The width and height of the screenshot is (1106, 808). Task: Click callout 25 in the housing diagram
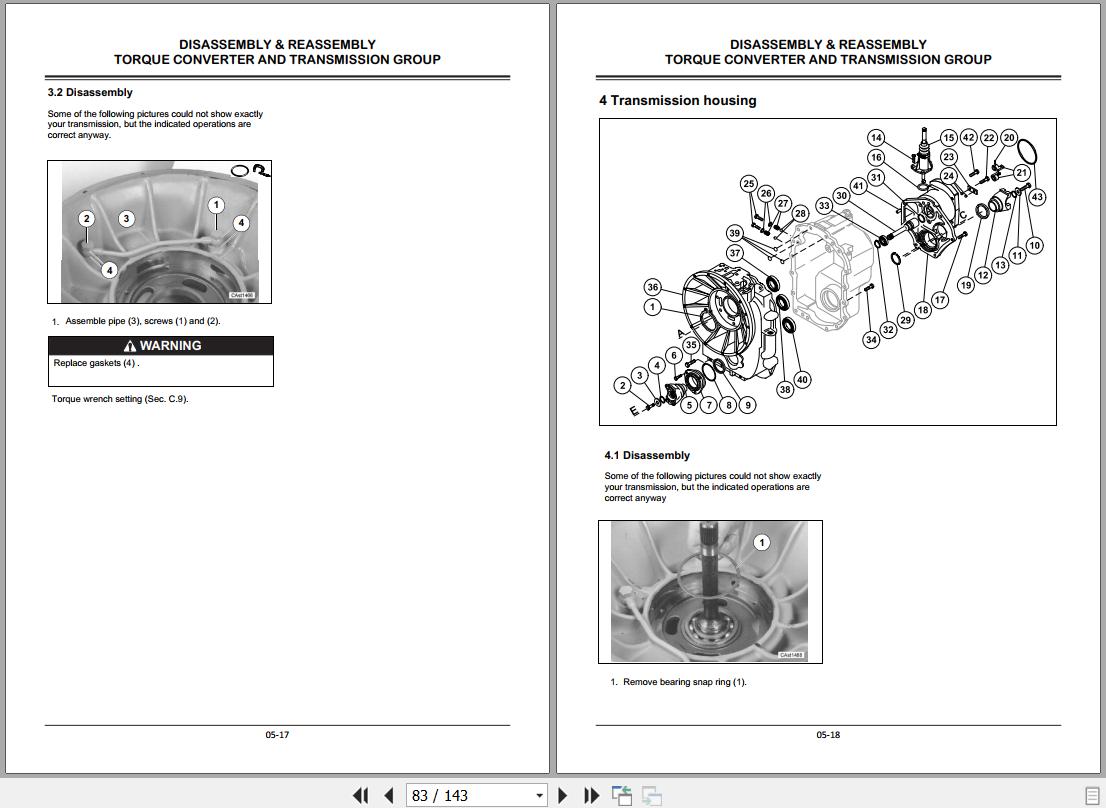coord(748,184)
